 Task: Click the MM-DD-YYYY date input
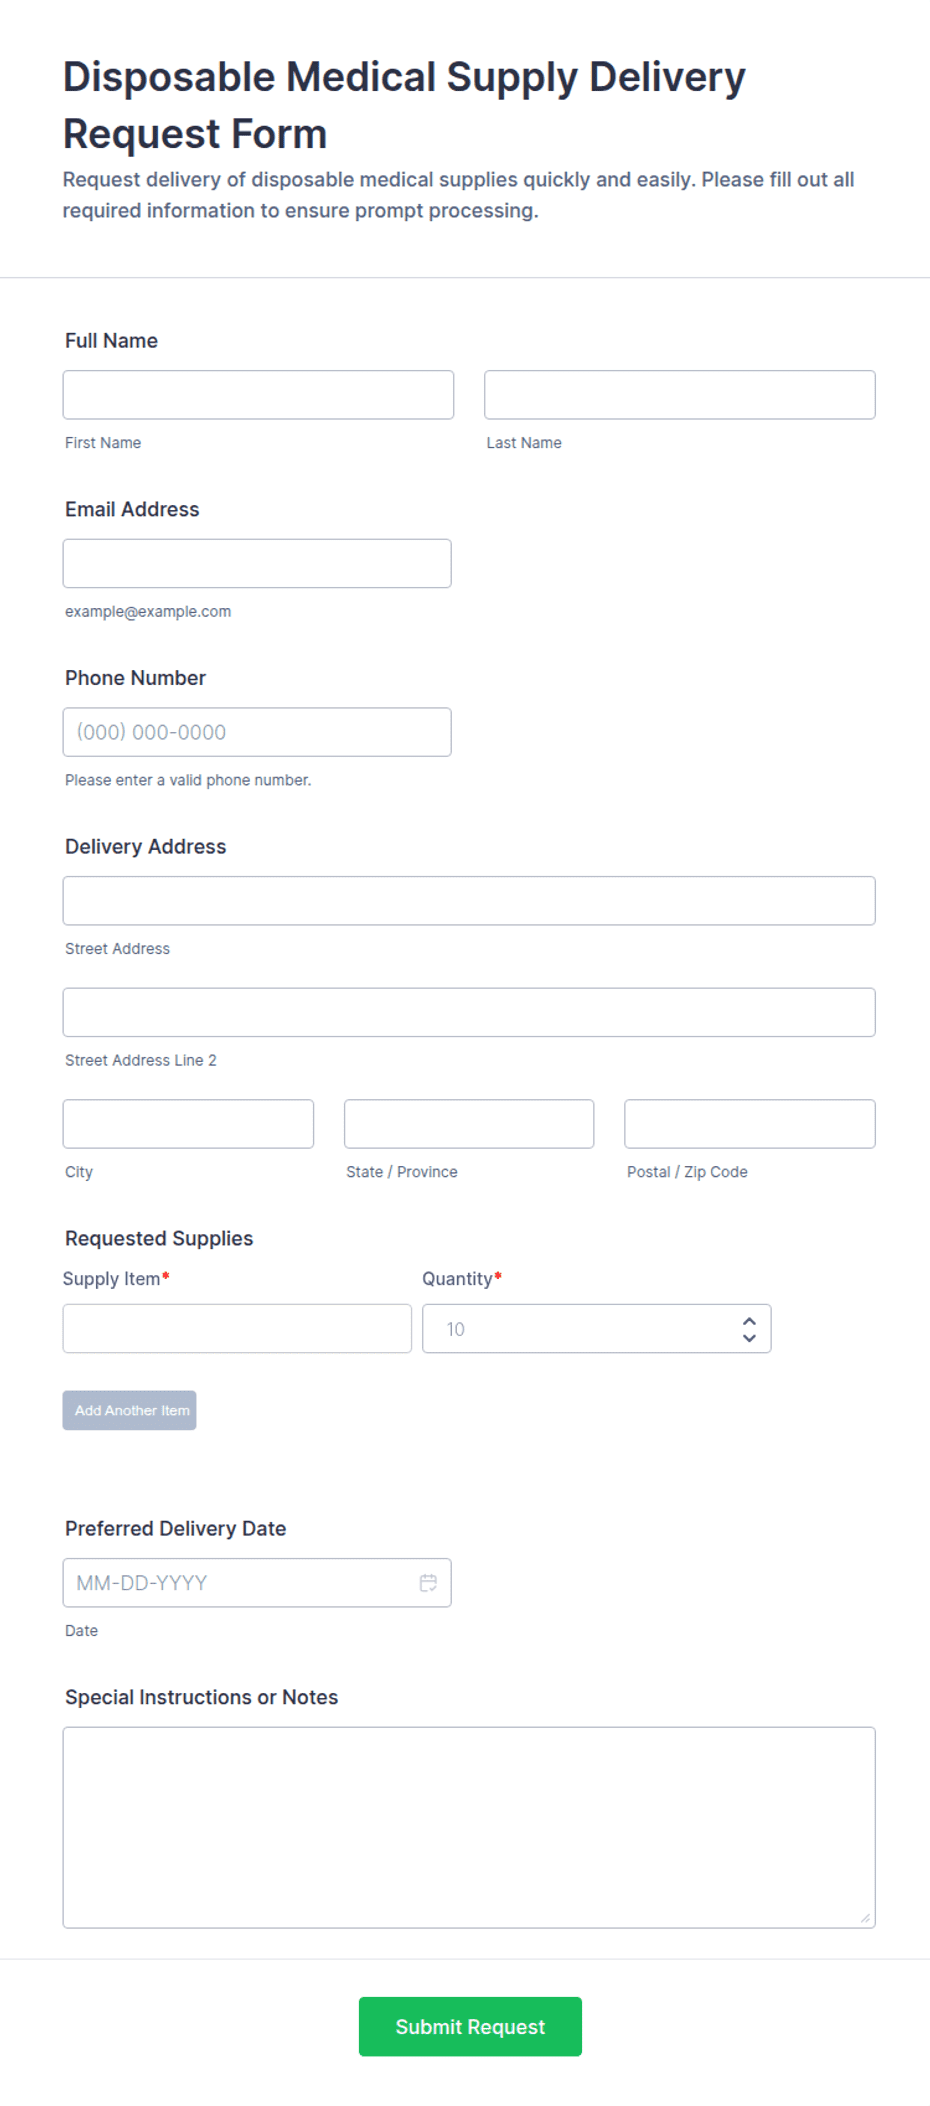click(x=257, y=1582)
